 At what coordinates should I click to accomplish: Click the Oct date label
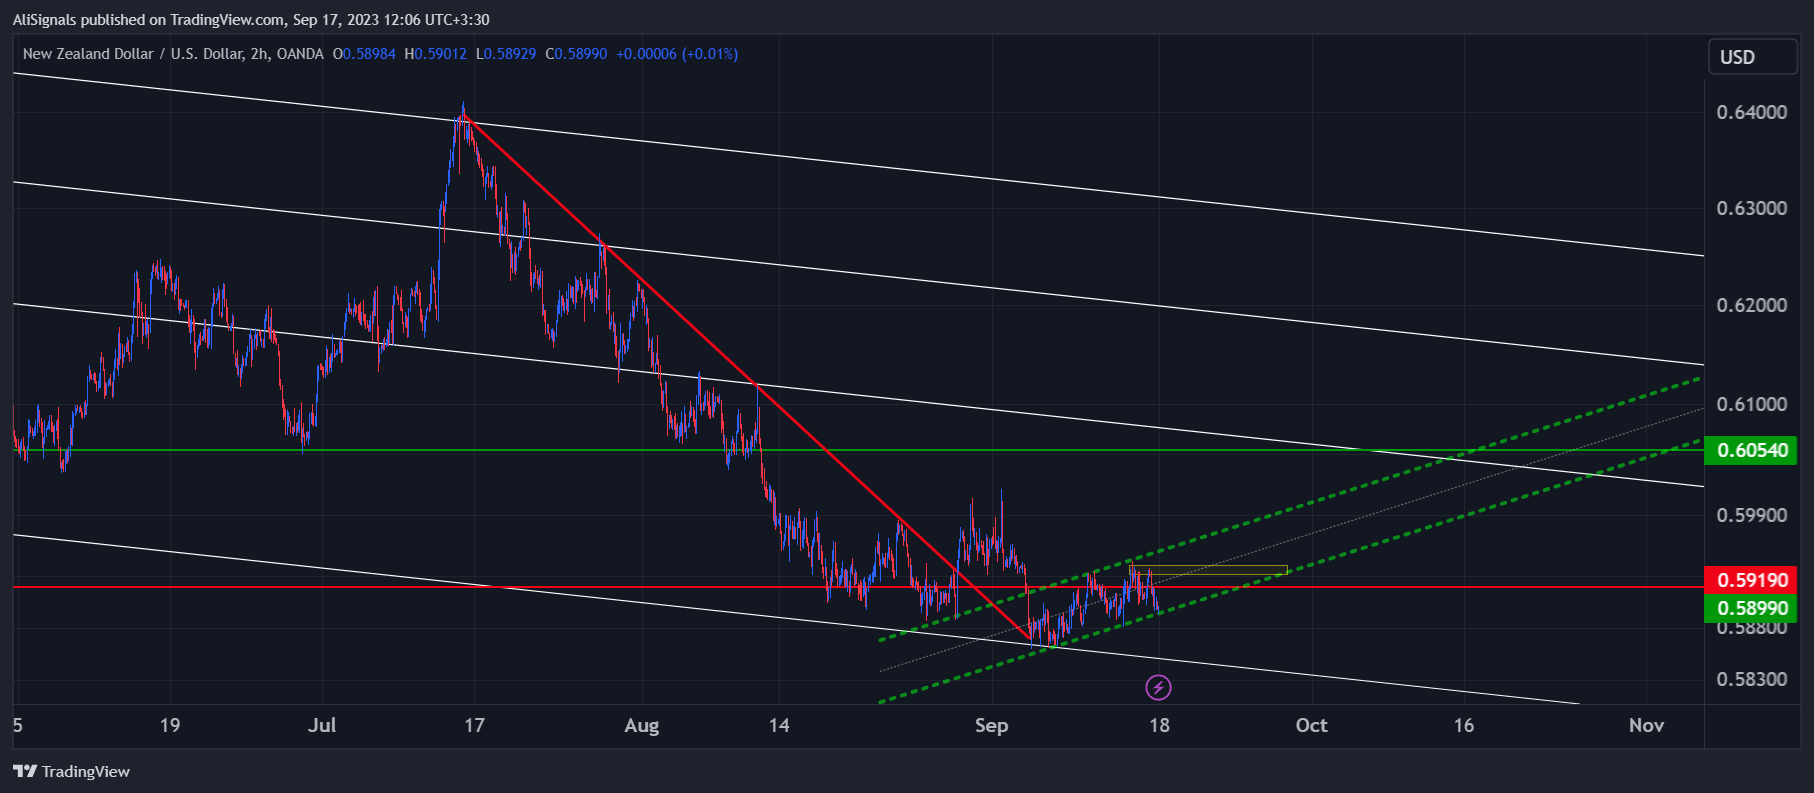pos(1311,725)
